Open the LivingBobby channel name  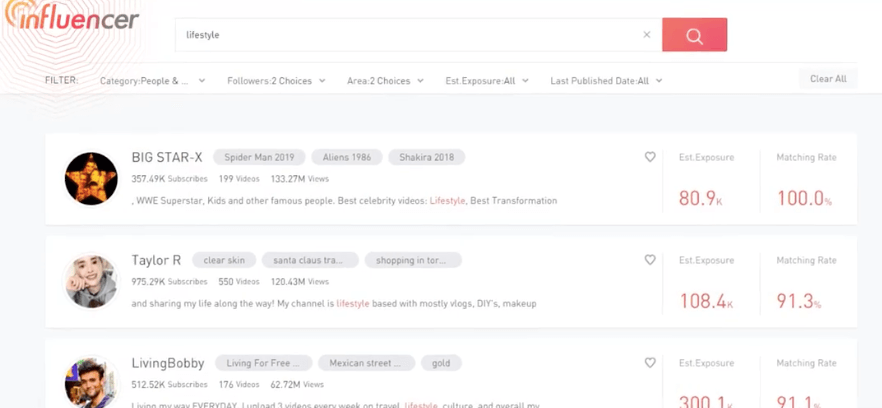pyautogui.click(x=168, y=364)
